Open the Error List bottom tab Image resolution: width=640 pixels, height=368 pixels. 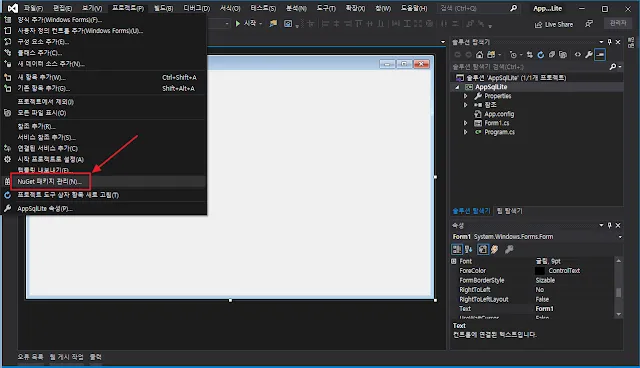(30, 357)
